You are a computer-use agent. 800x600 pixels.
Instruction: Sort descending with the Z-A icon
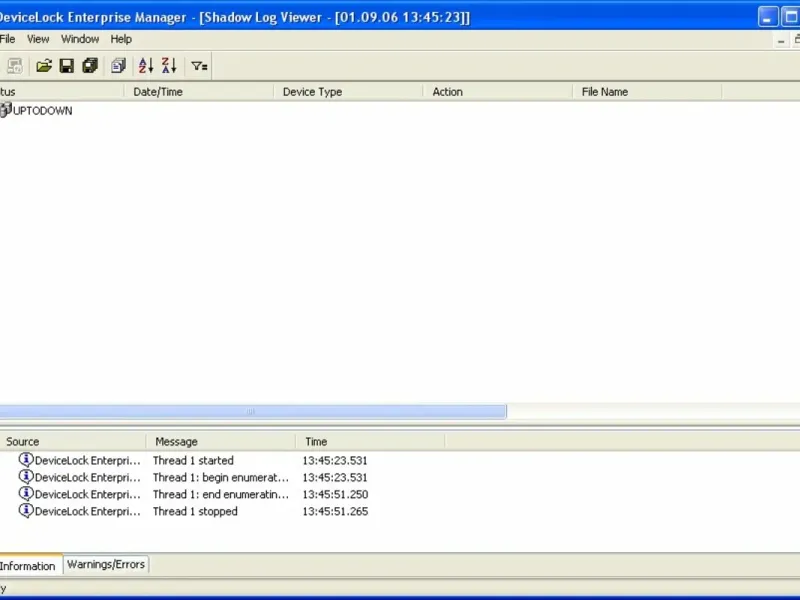[x=169, y=66]
